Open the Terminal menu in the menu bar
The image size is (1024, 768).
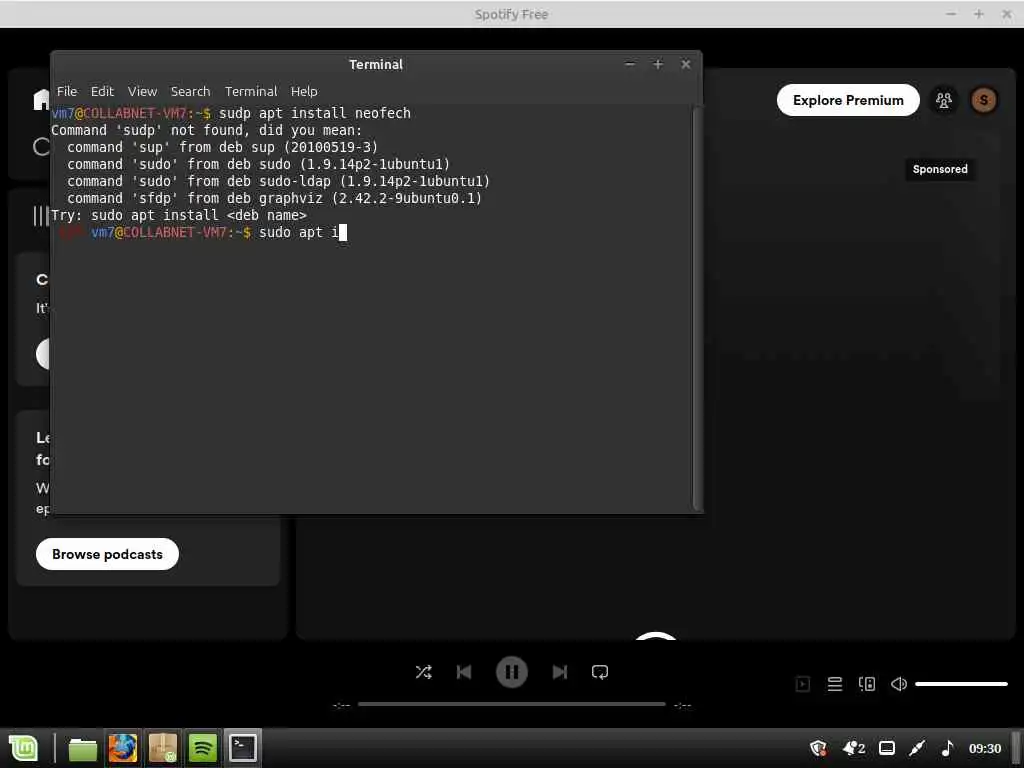click(x=251, y=91)
